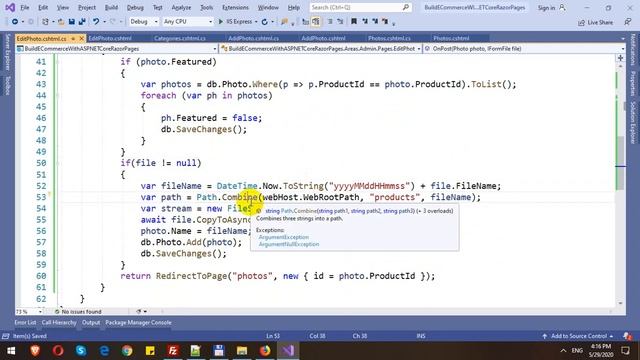The image size is (640, 360).
Task: Click the Save icon in toolbar
Action: pyautogui.click(x=71, y=22)
